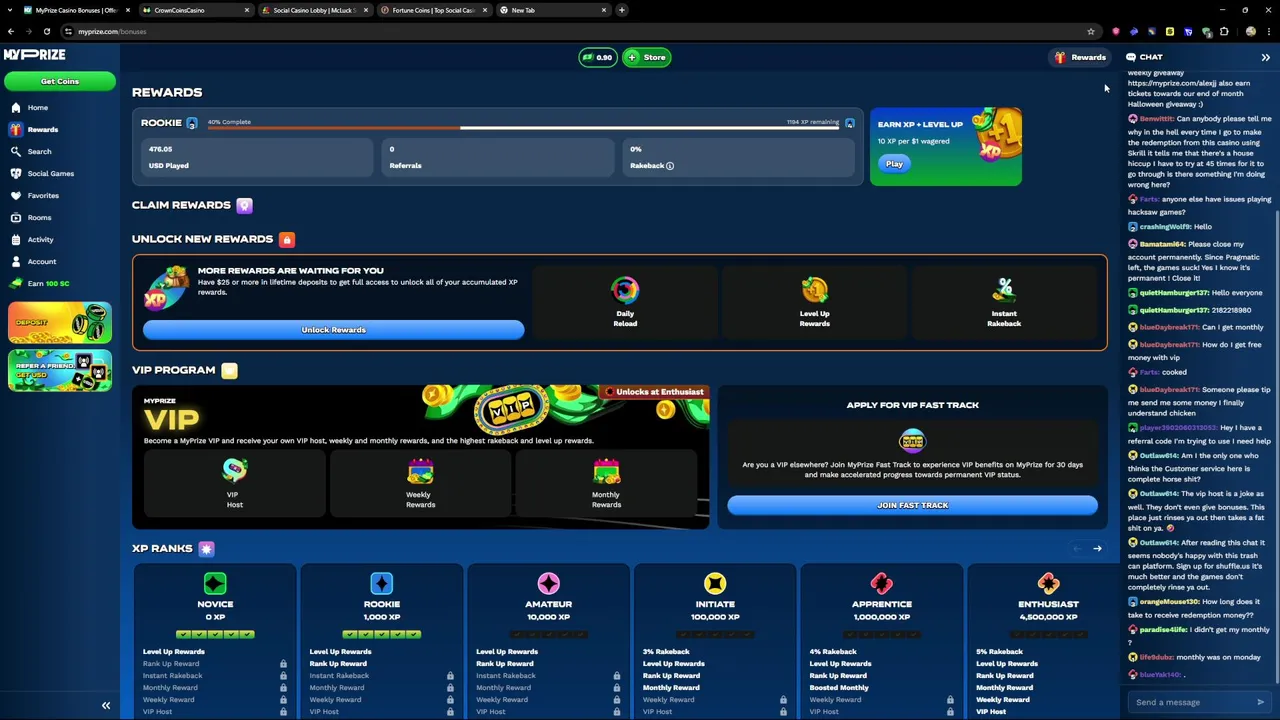This screenshot has width=1280, height=720.
Task: Click the Unlock New Rewards lock icon
Action: click(x=287, y=239)
